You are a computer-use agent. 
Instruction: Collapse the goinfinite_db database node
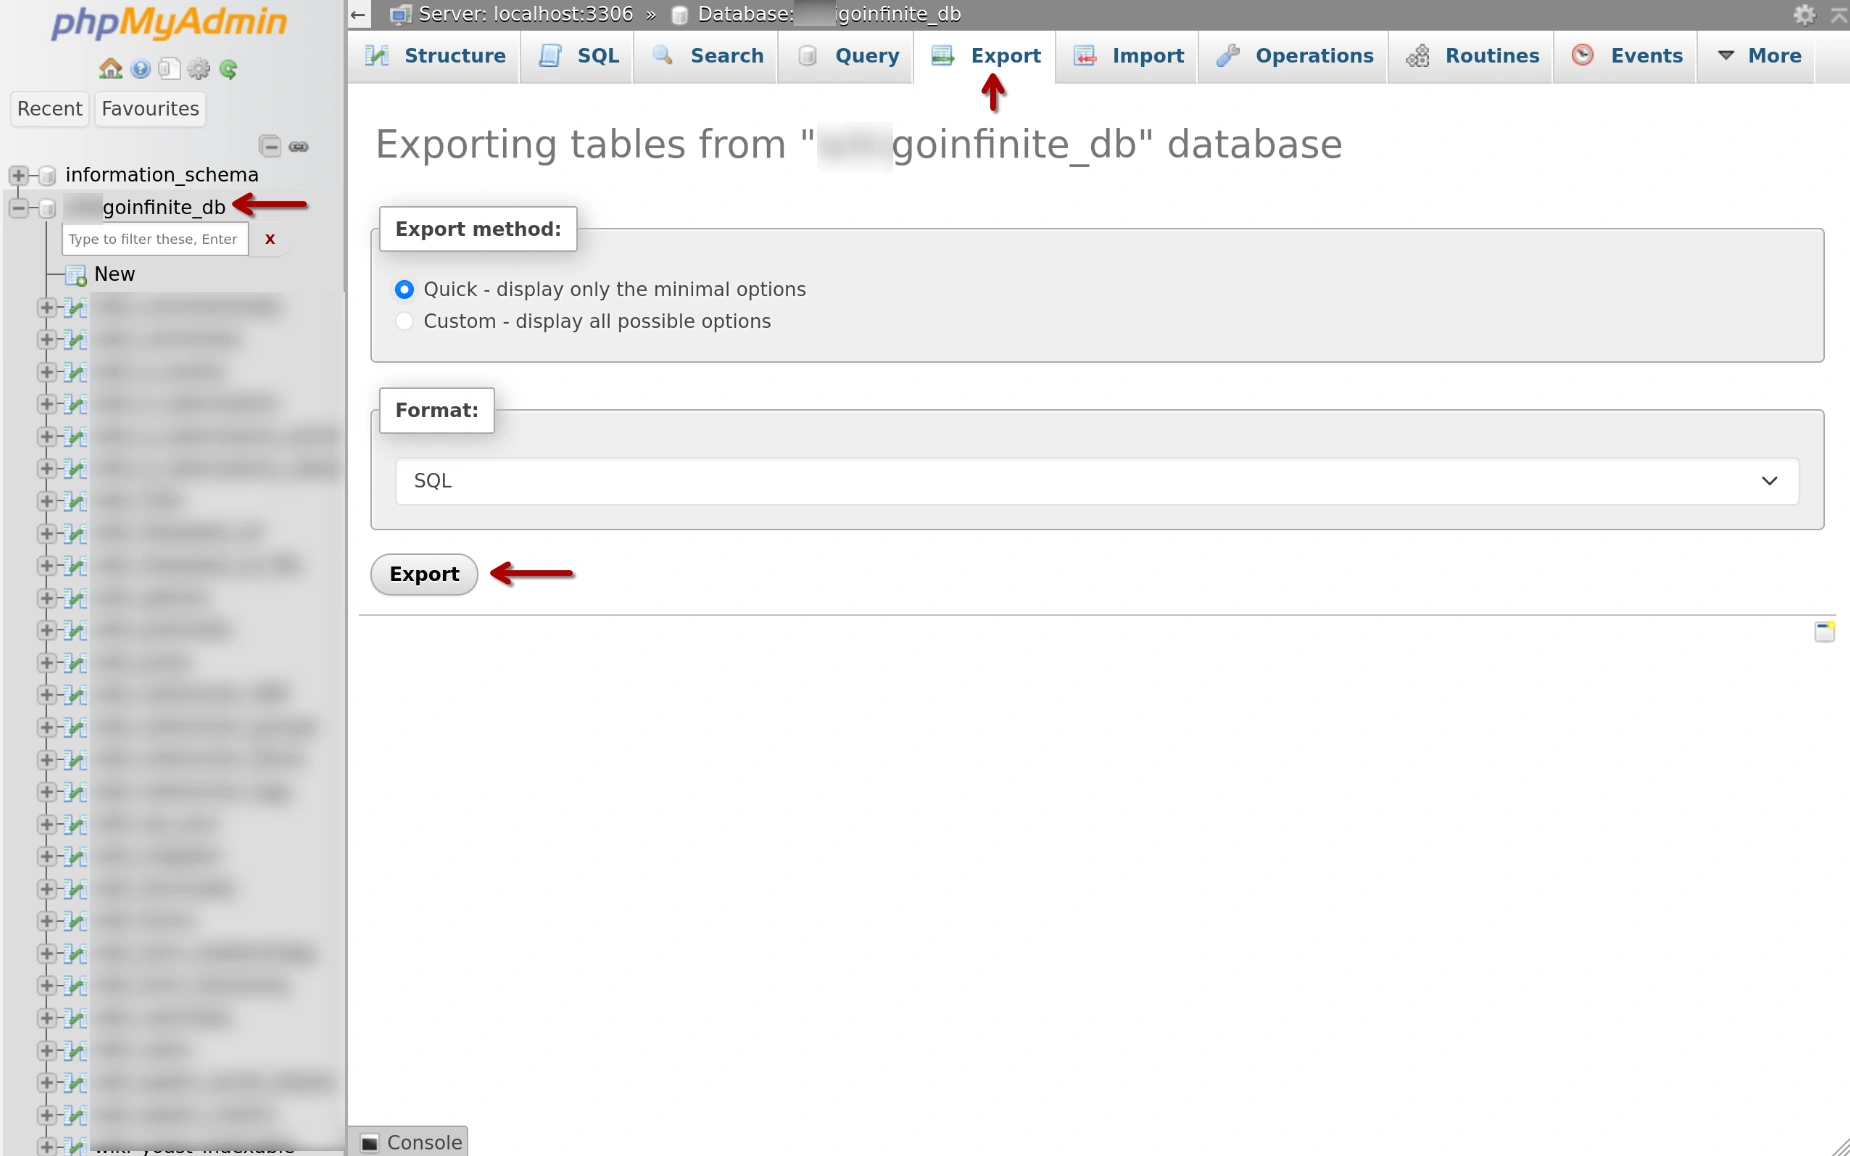coord(18,208)
